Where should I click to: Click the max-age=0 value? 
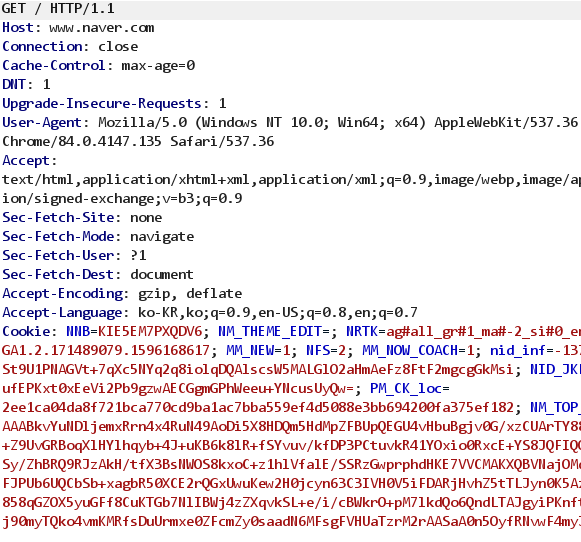click(x=158, y=66)
